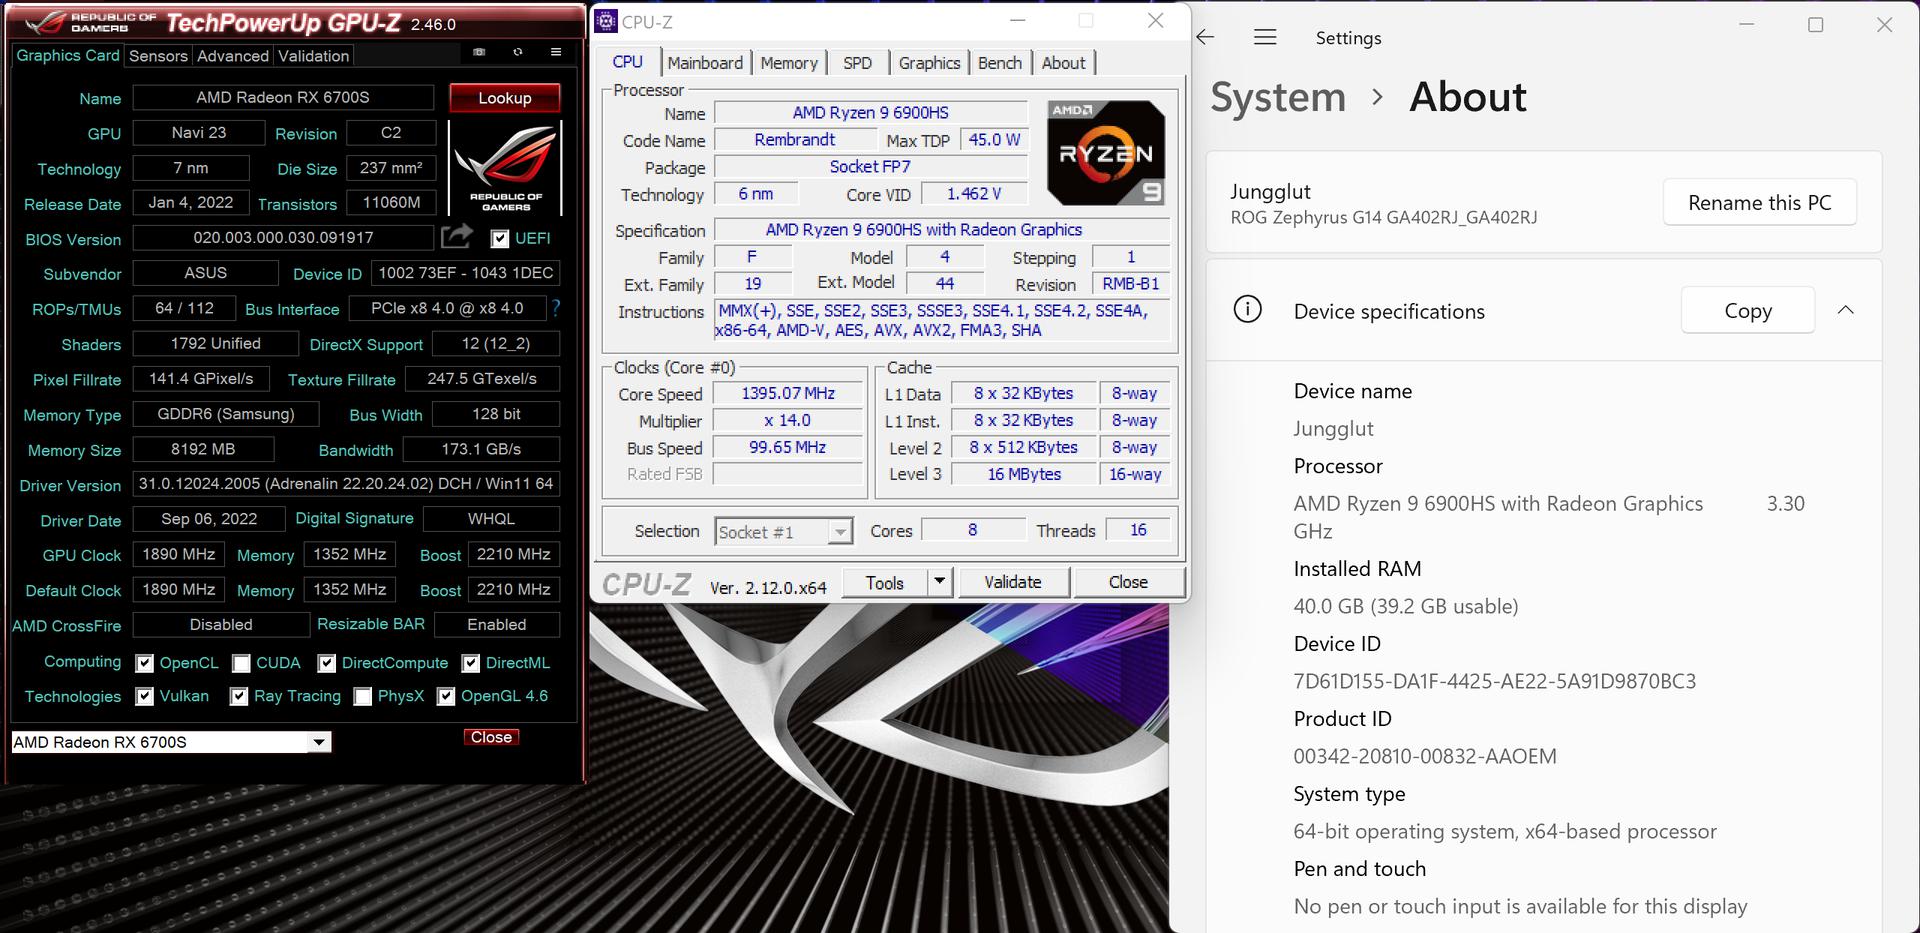Switch to GPU-Z Sensors tab
The image size is (1920, 933).
point(158,56)
